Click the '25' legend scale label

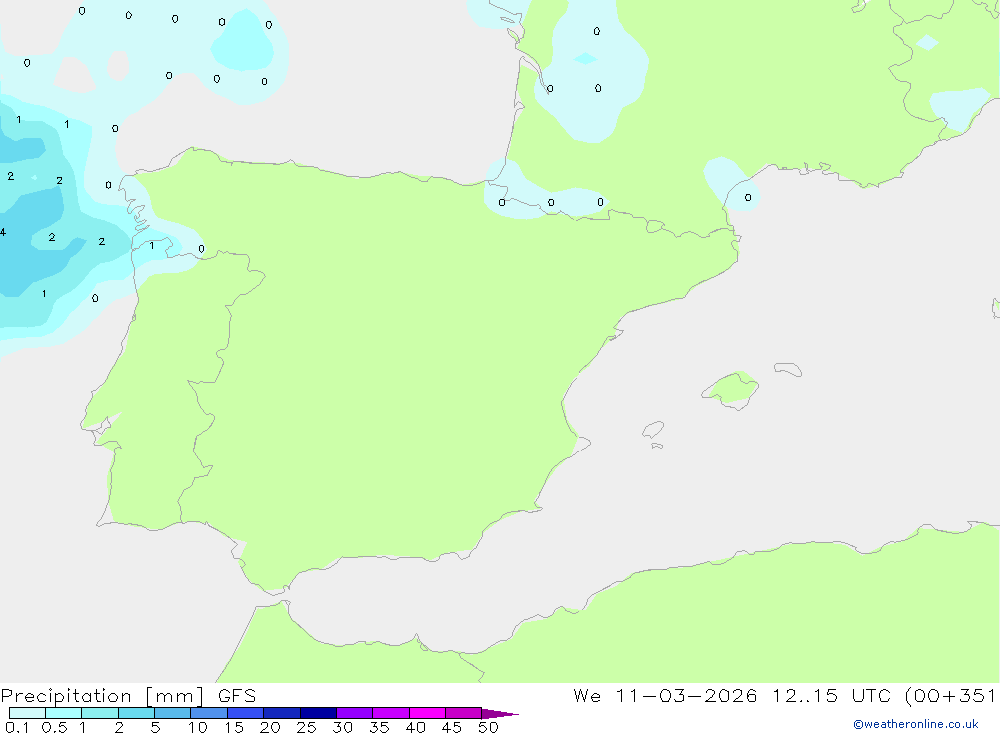pos(306,727)
